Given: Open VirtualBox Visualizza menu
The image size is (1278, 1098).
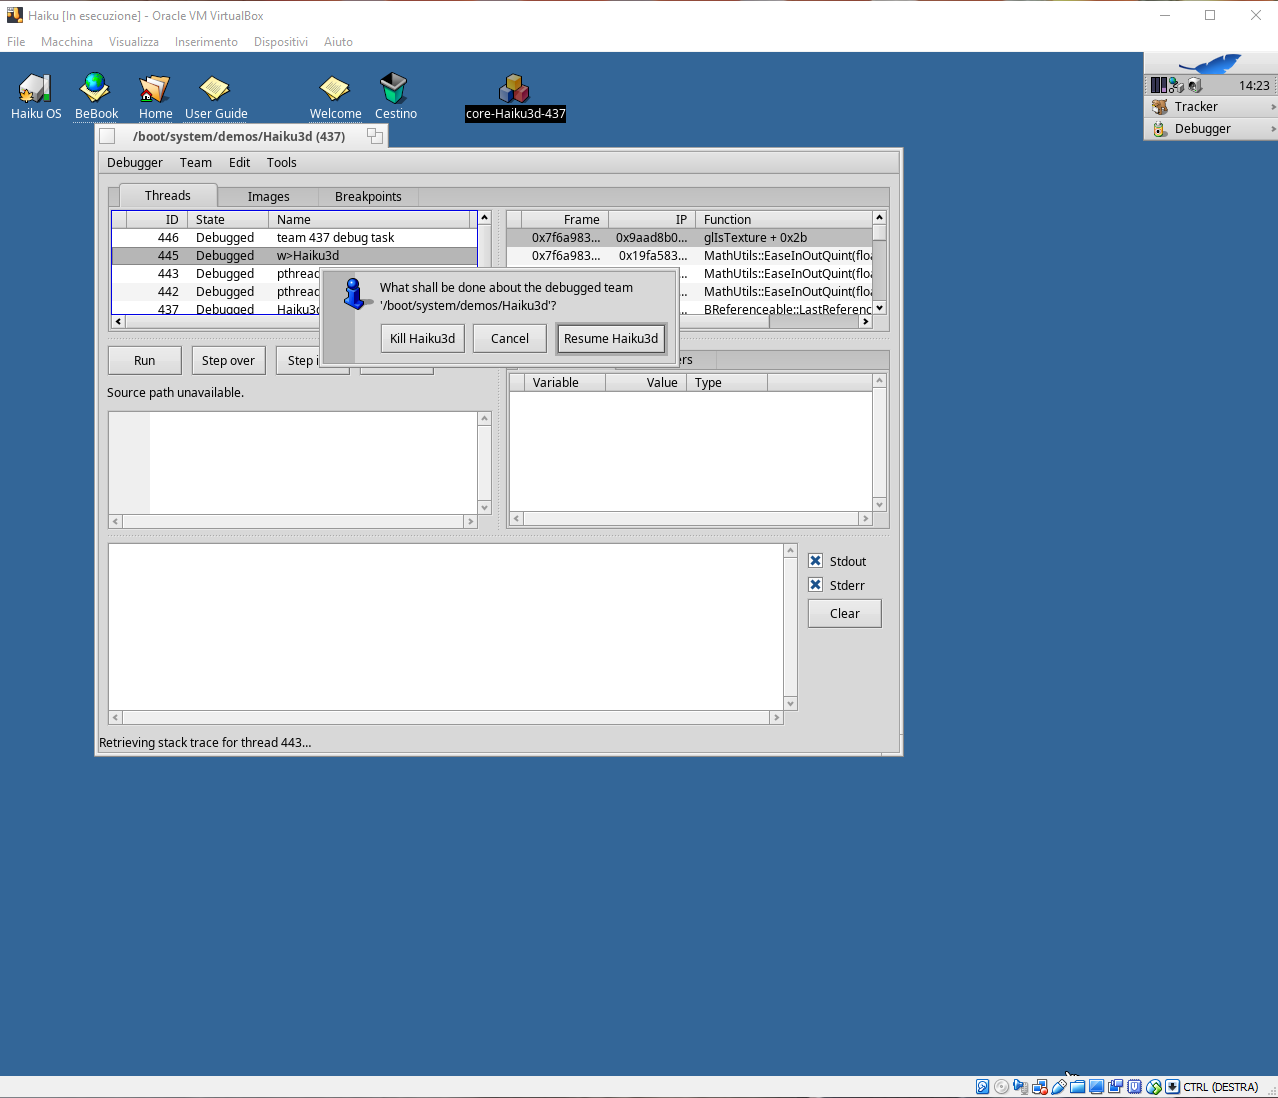Looking at the screenshot, I should [134, 42].
